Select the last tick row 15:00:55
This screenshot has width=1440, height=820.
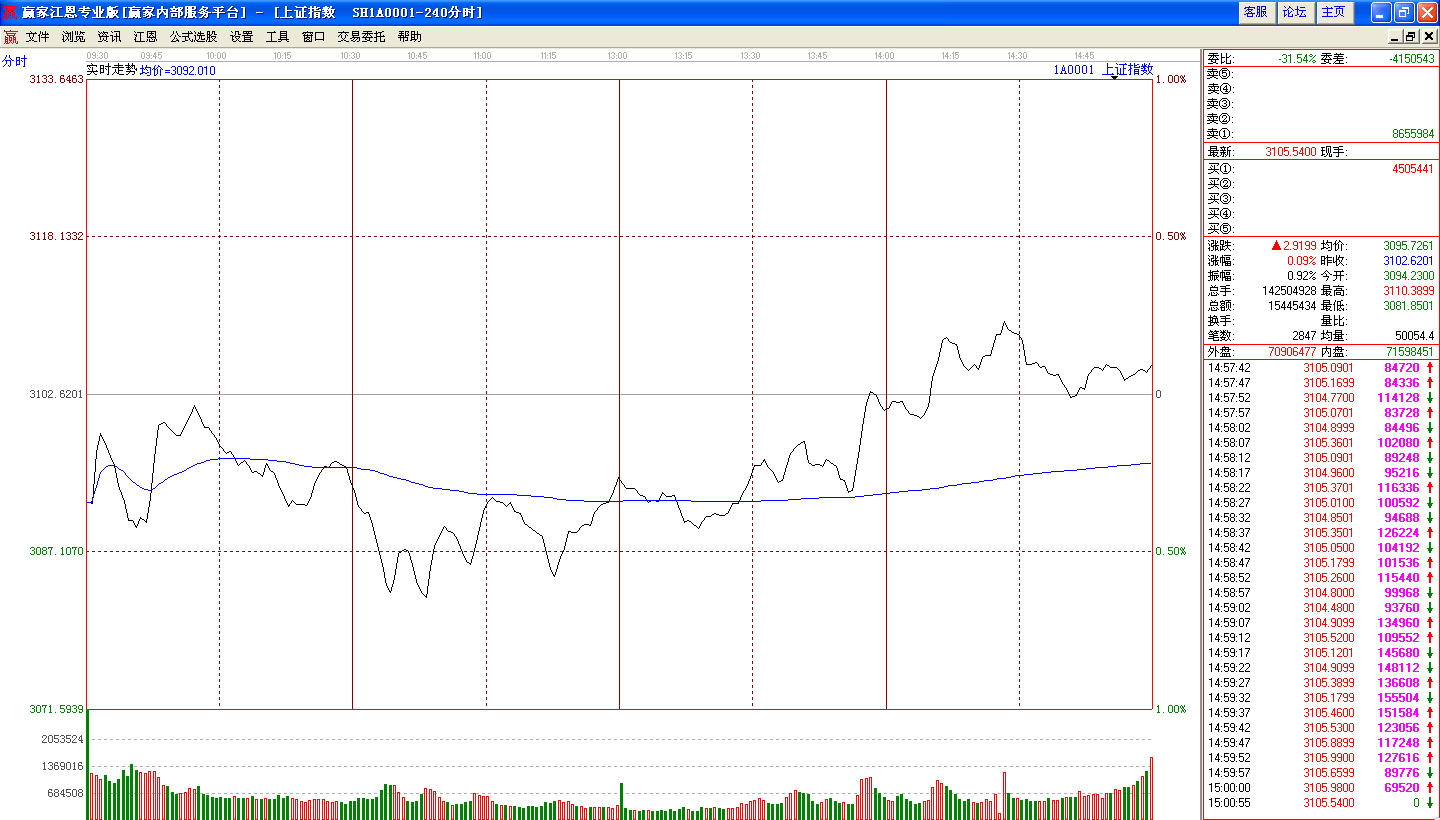pos(1320,802)
